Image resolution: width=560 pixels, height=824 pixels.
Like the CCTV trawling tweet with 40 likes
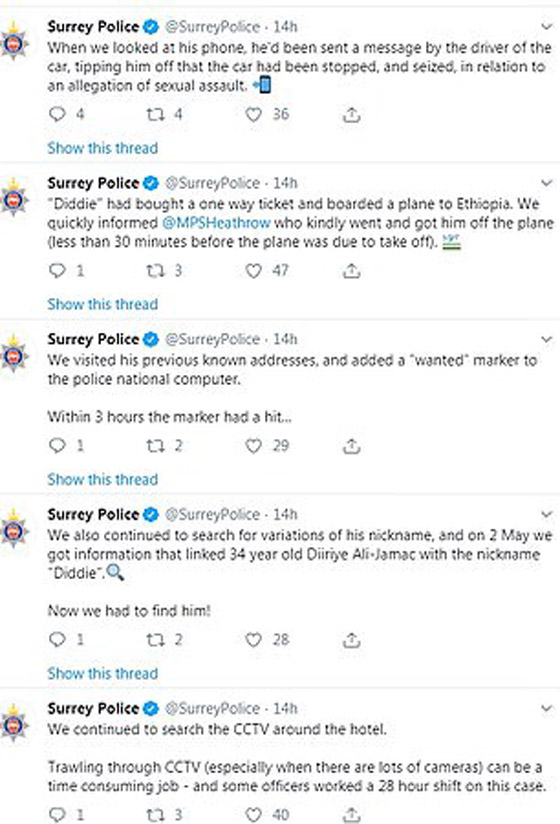click(254, 815)
